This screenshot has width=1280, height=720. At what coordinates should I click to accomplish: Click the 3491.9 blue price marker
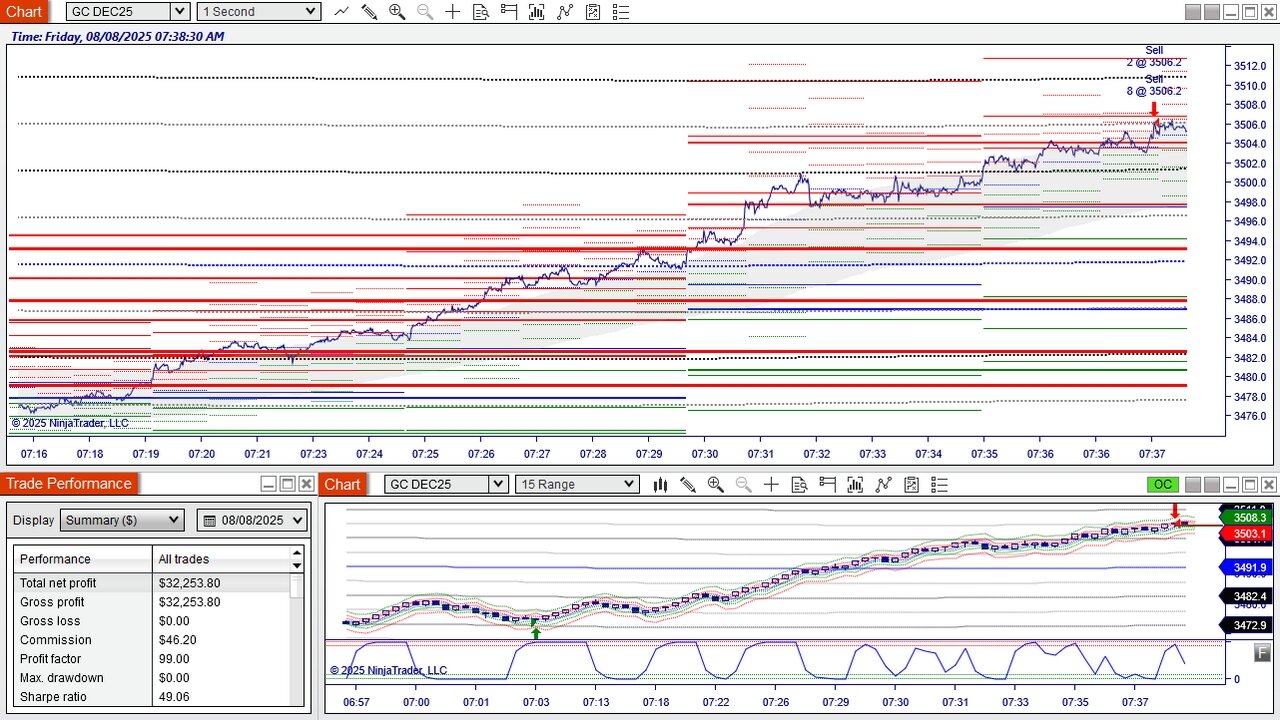pyautogui.click(x=1248, y=567)
